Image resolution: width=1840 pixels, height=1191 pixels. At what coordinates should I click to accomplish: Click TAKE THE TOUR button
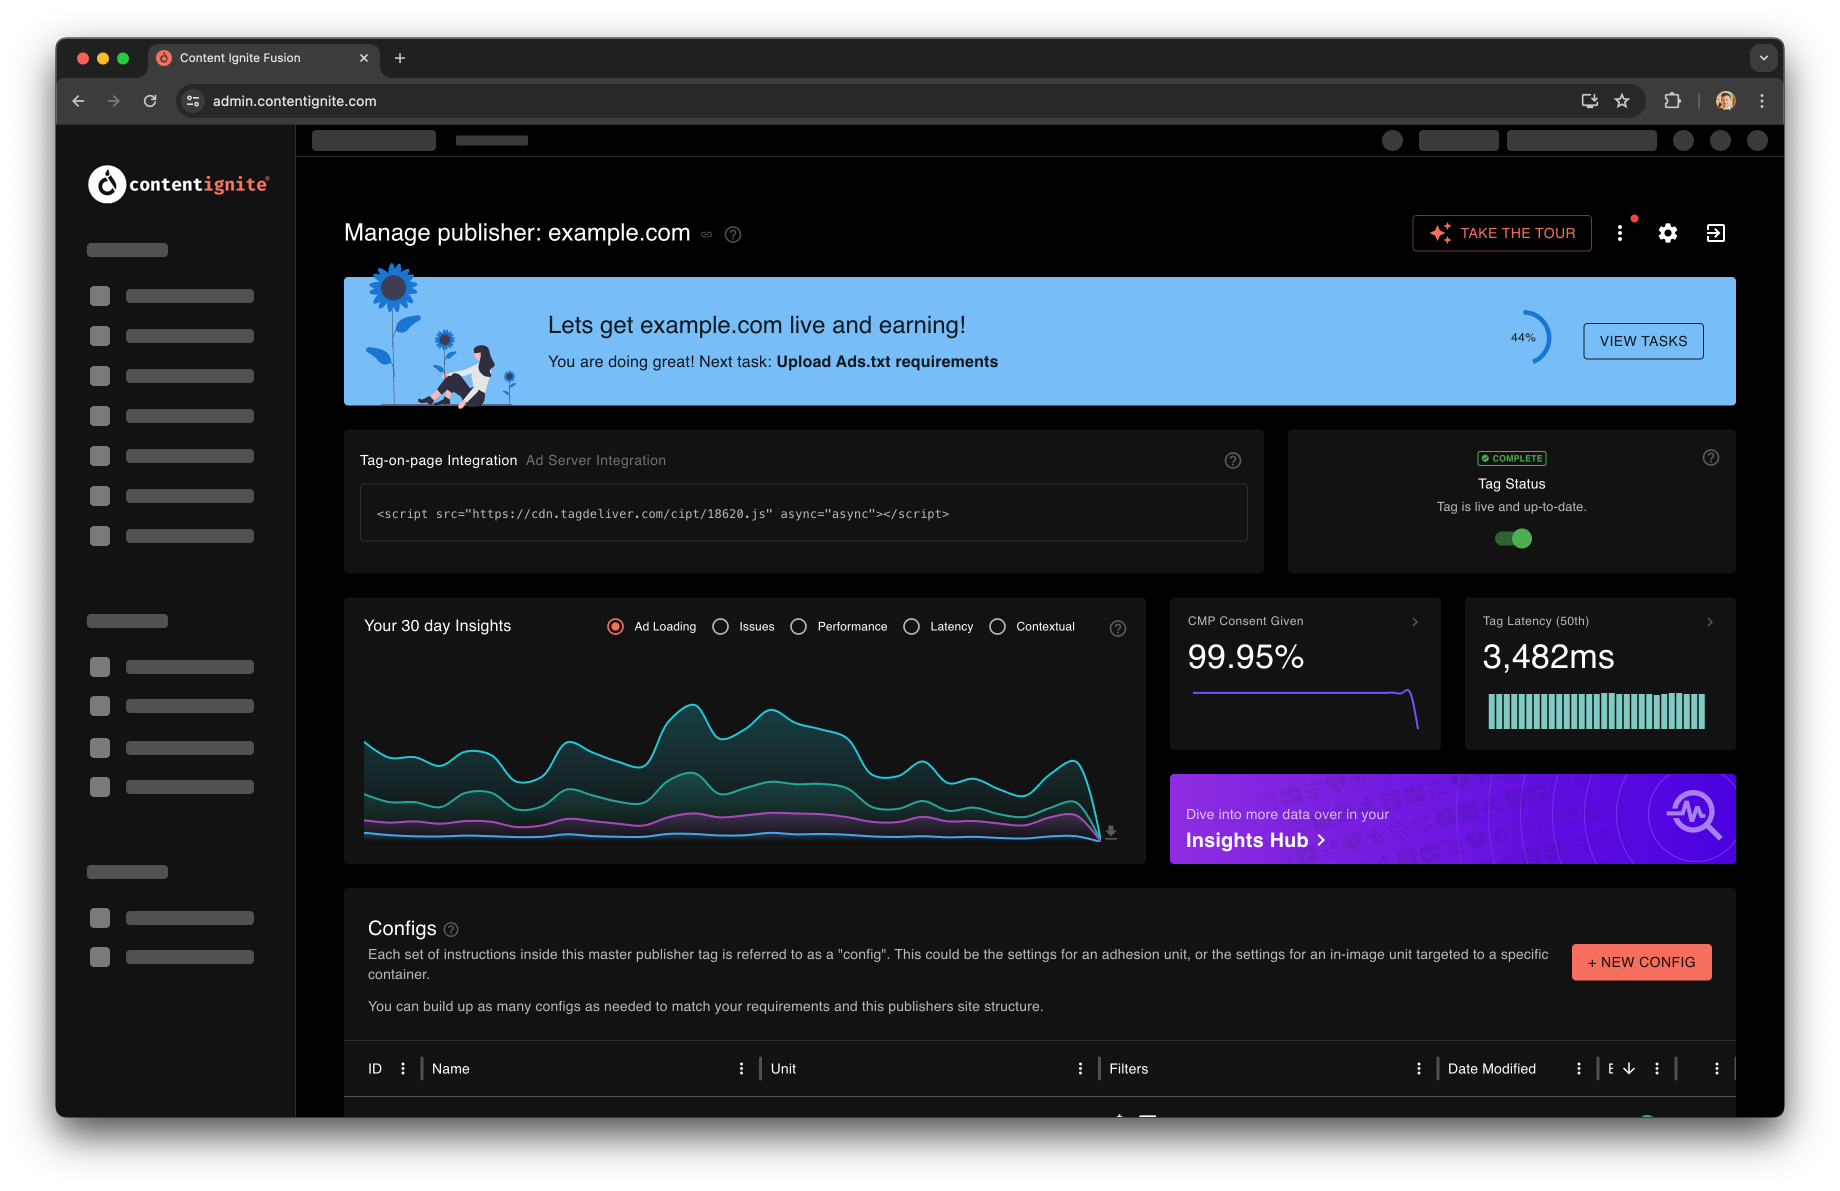(1502, 233)
